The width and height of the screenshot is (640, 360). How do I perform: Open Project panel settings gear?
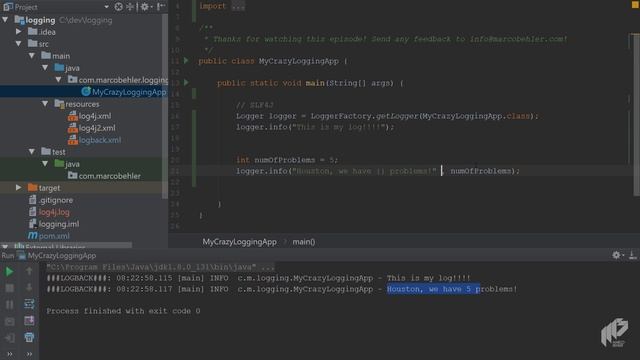[145, 7]
